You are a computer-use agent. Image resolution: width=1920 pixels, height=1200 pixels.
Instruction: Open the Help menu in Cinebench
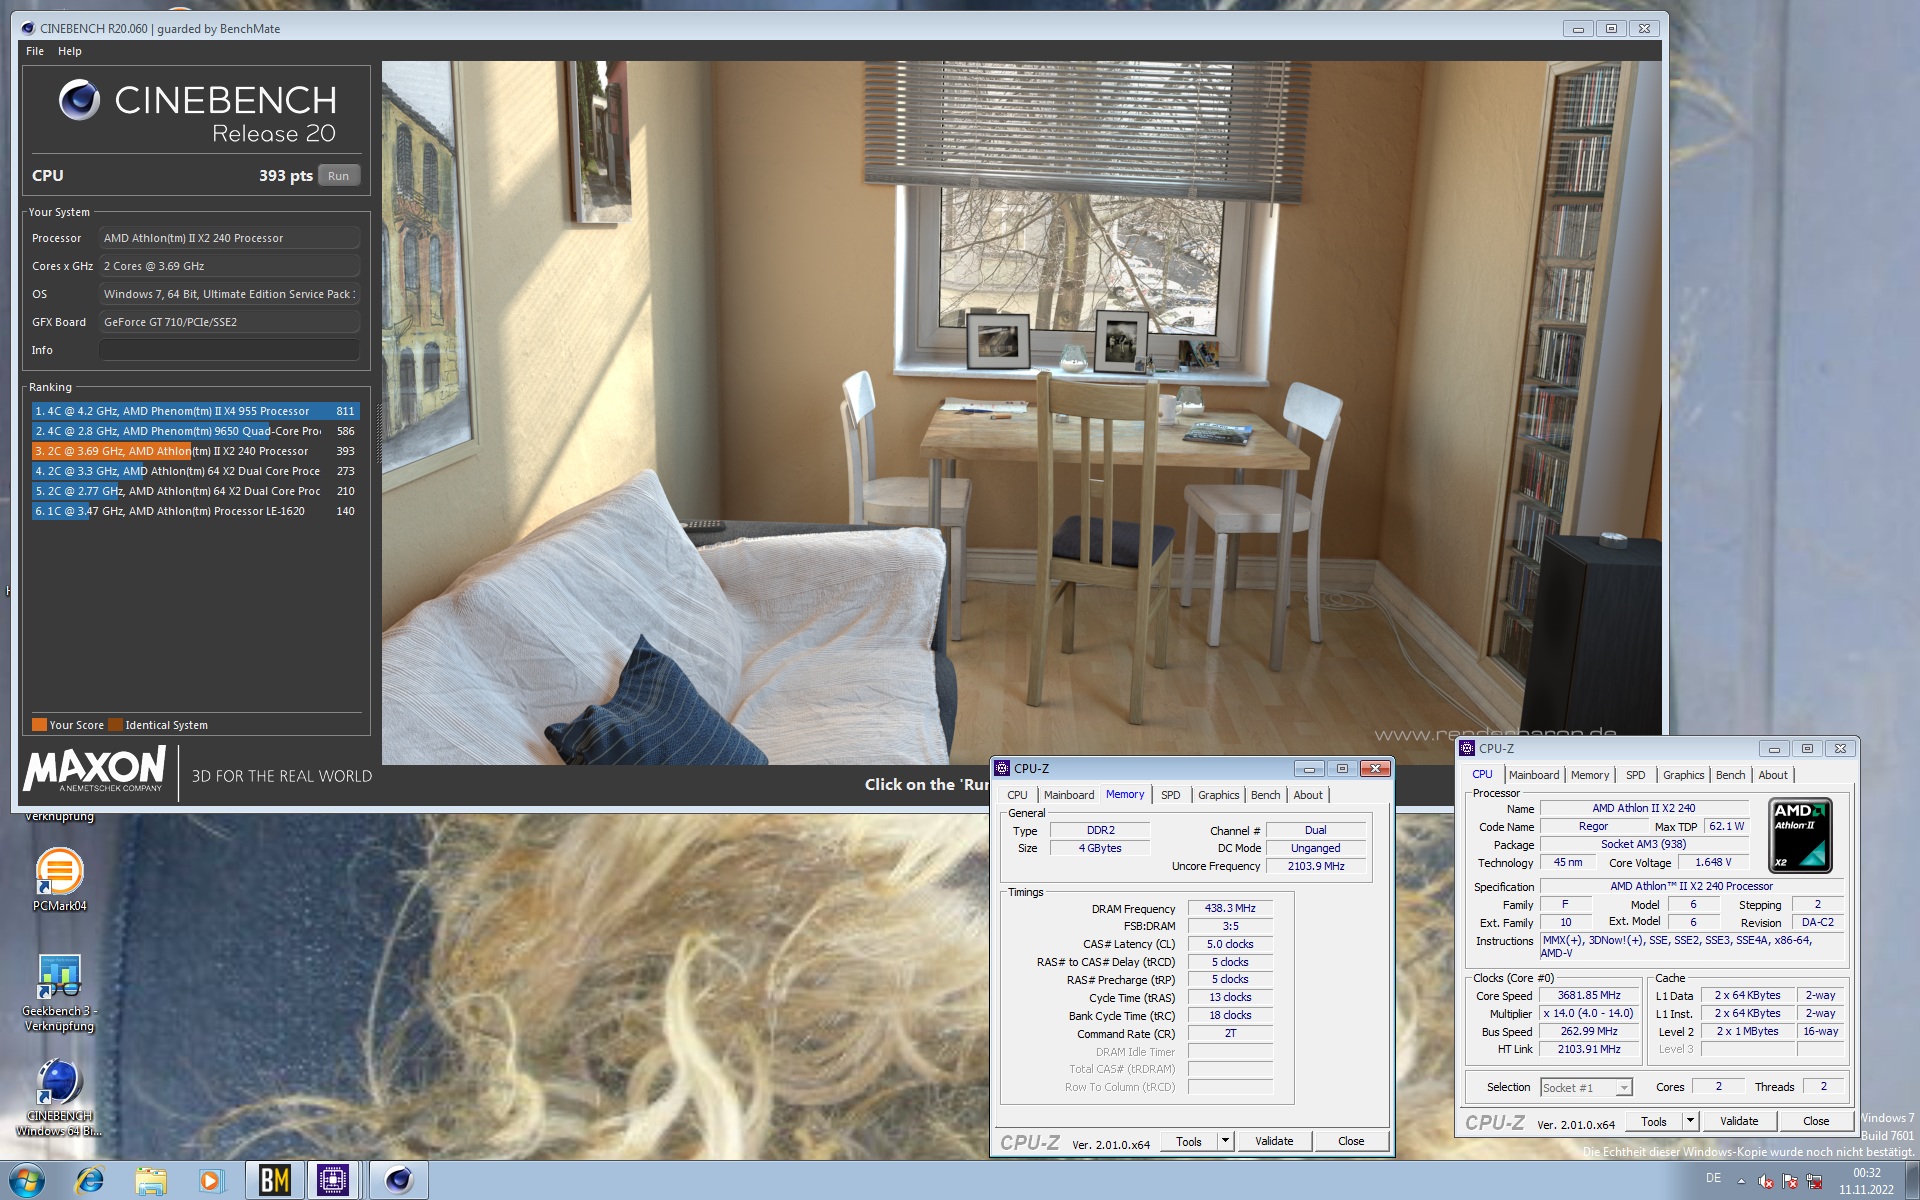(70, 51)
